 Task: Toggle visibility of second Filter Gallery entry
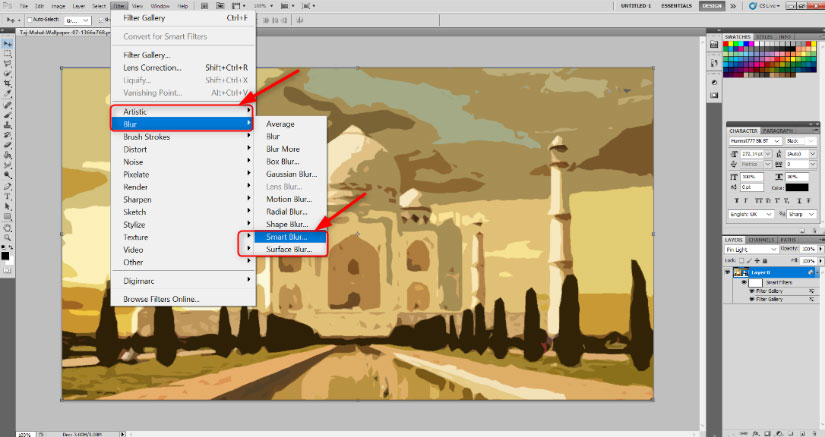pyautogui.click(x=752, y=299)
